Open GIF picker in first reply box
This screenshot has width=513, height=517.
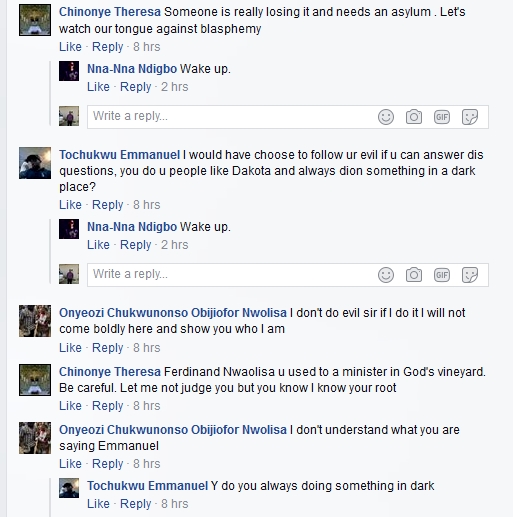pyautogui.click(x=442, y=117)
